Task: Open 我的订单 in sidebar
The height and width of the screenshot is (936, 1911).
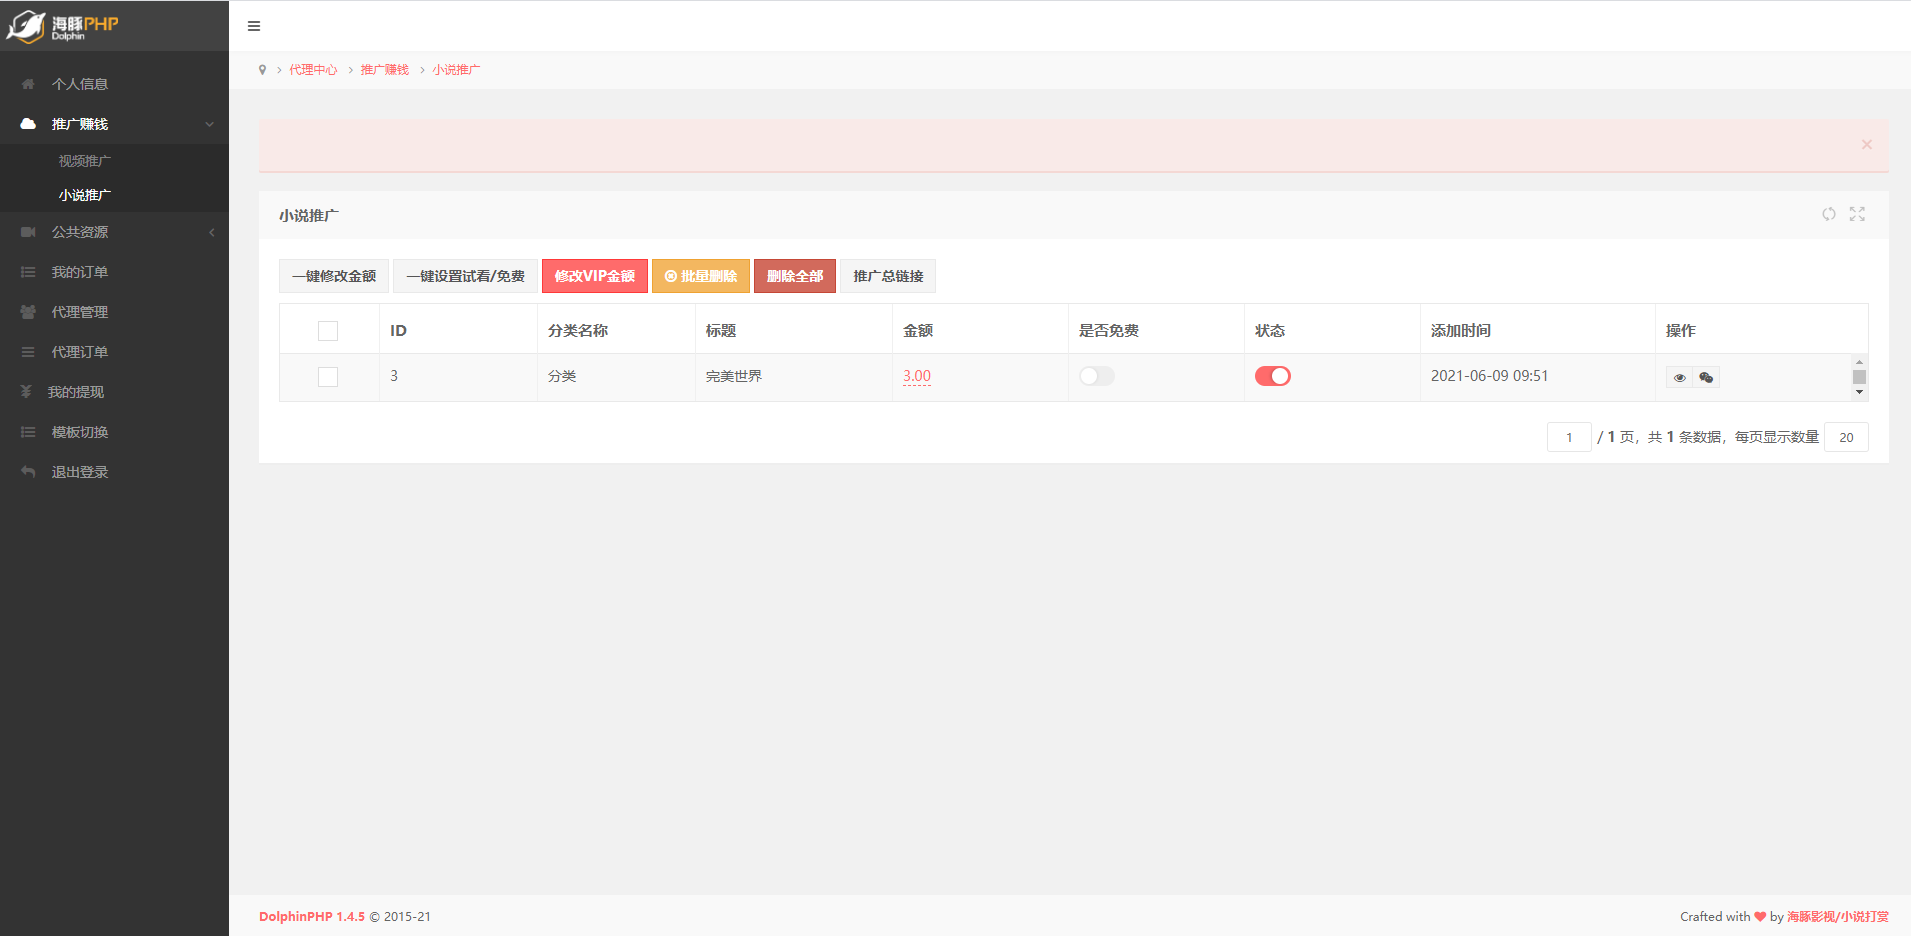Action: coord(80,272)
